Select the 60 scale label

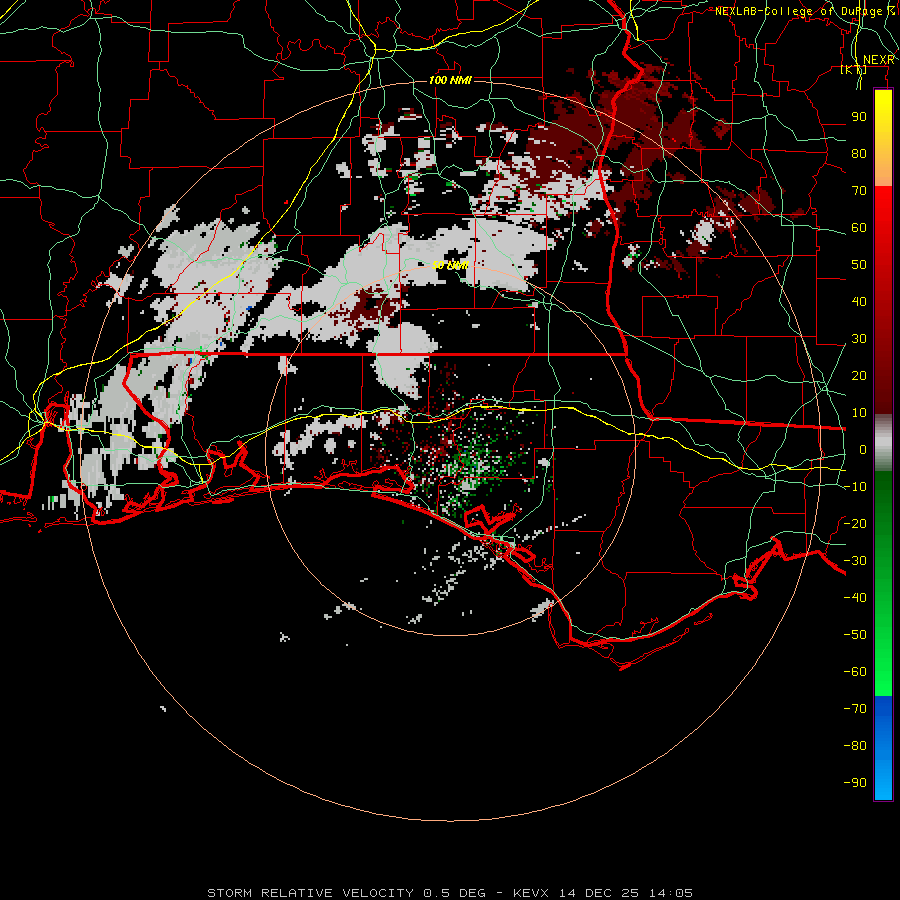[x=859, y=227]
